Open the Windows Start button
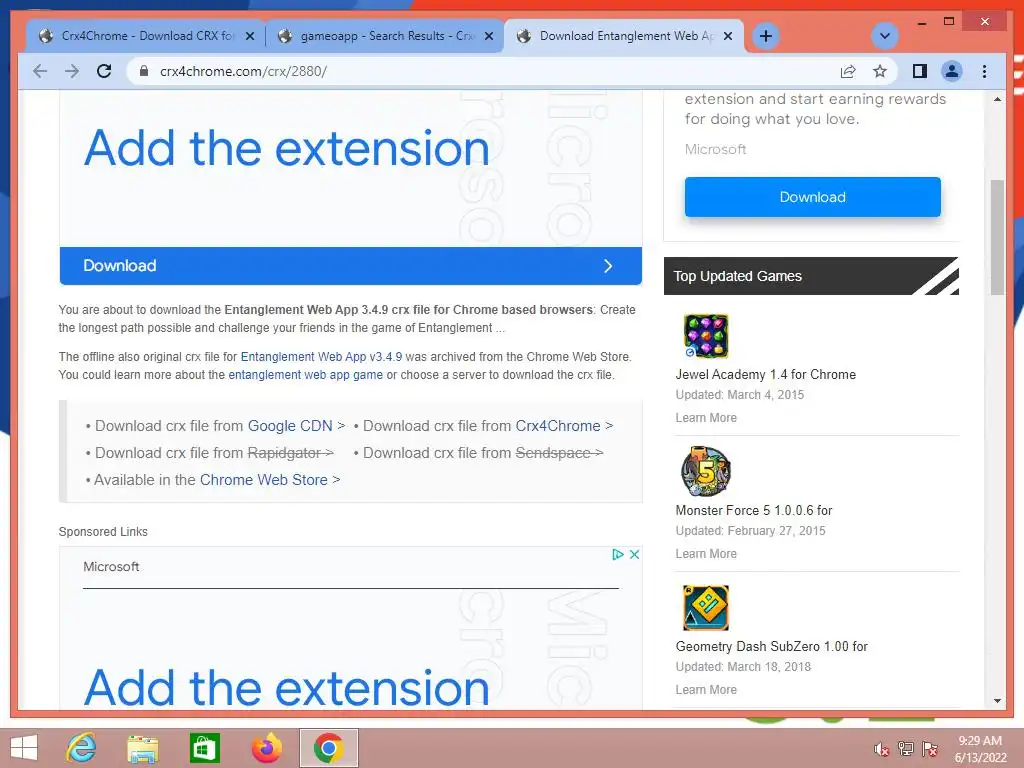 [24, 748]
